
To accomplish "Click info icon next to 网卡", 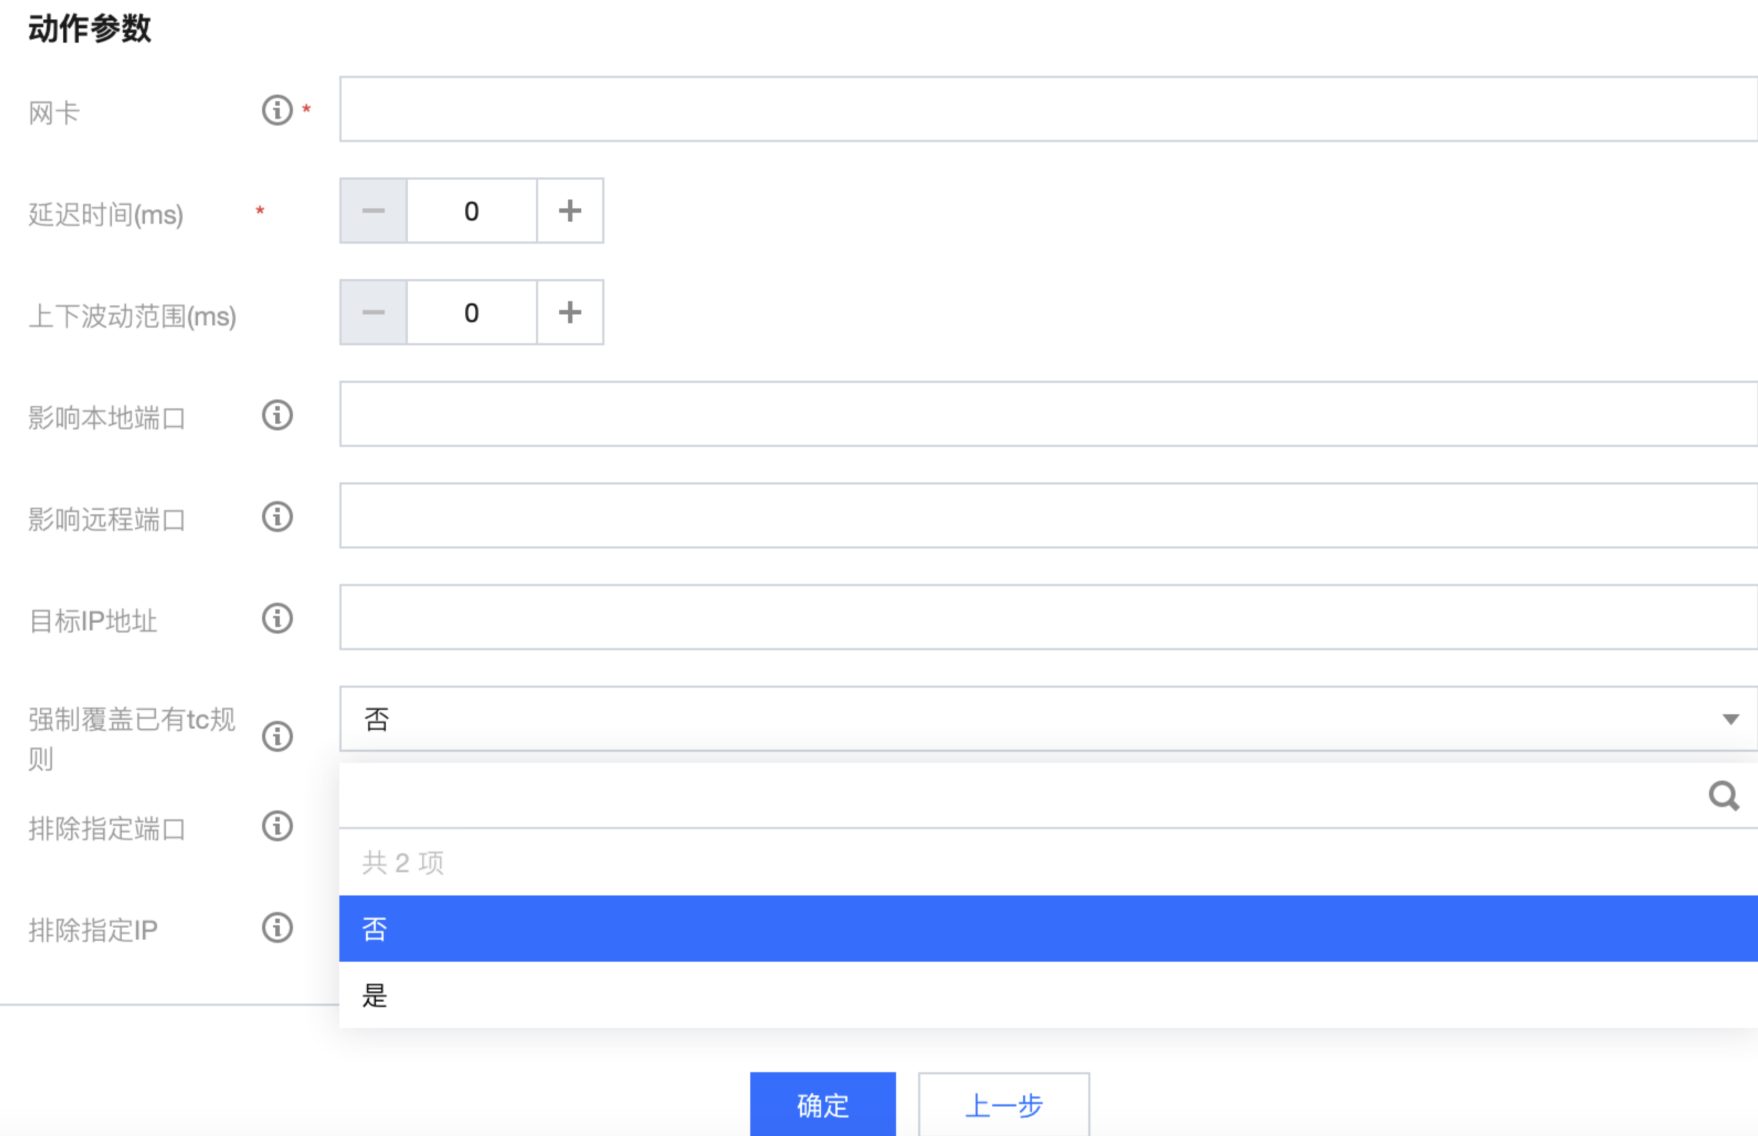I will click(x=277, y=110).
